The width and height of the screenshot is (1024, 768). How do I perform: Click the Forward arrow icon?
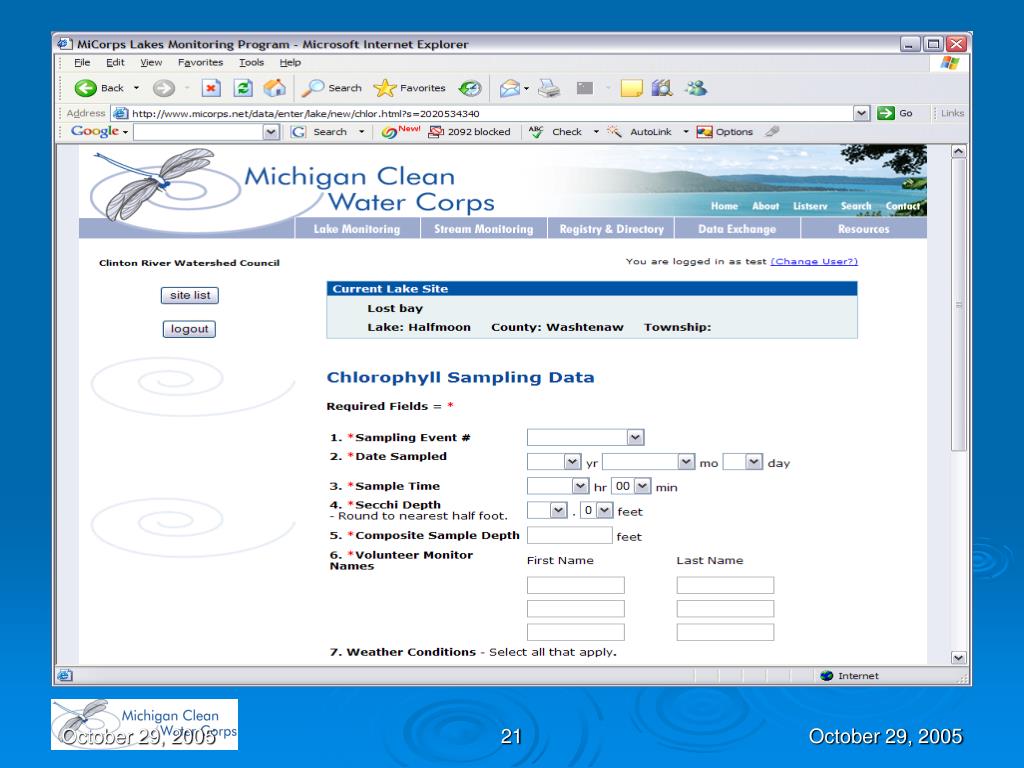click(x=163, y=88)
